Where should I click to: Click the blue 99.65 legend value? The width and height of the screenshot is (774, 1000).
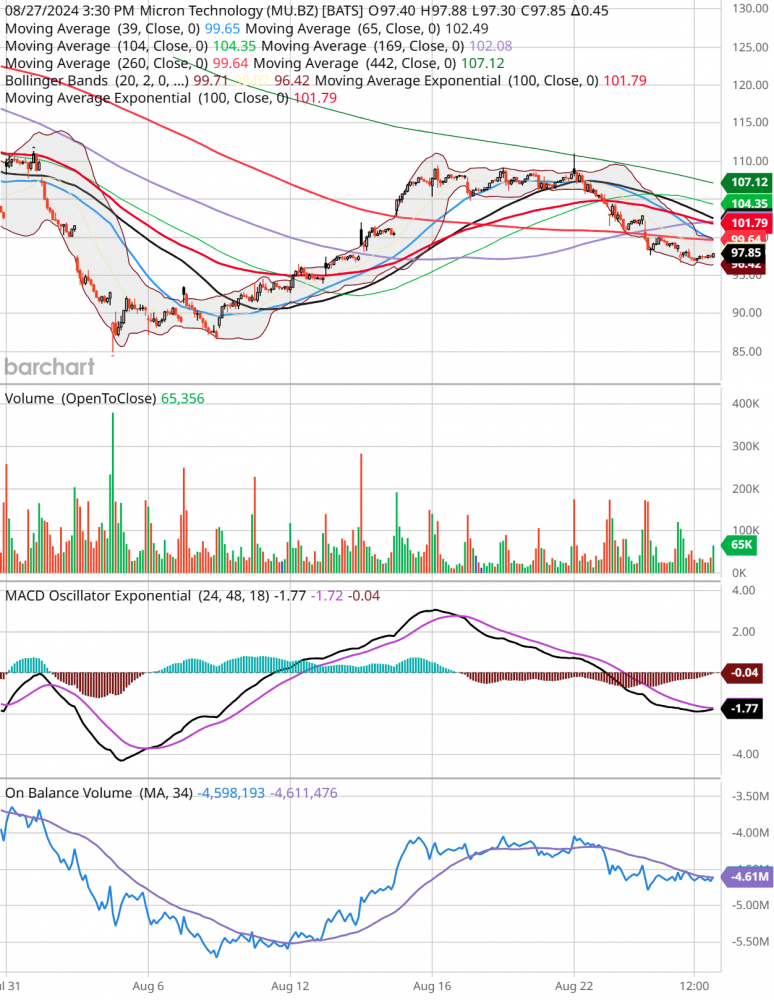click(223, 29)
